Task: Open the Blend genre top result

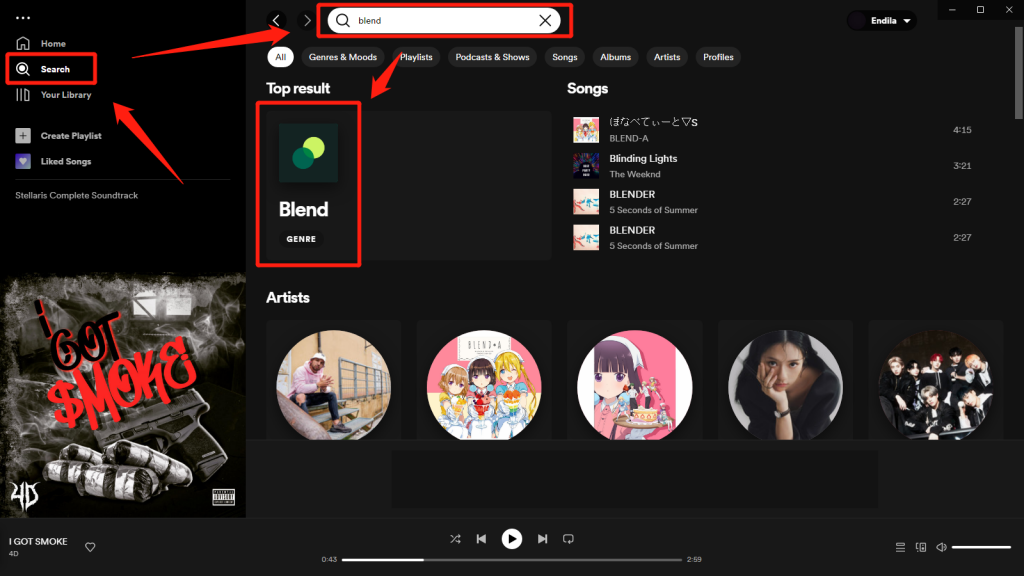Action: (409, 185)
